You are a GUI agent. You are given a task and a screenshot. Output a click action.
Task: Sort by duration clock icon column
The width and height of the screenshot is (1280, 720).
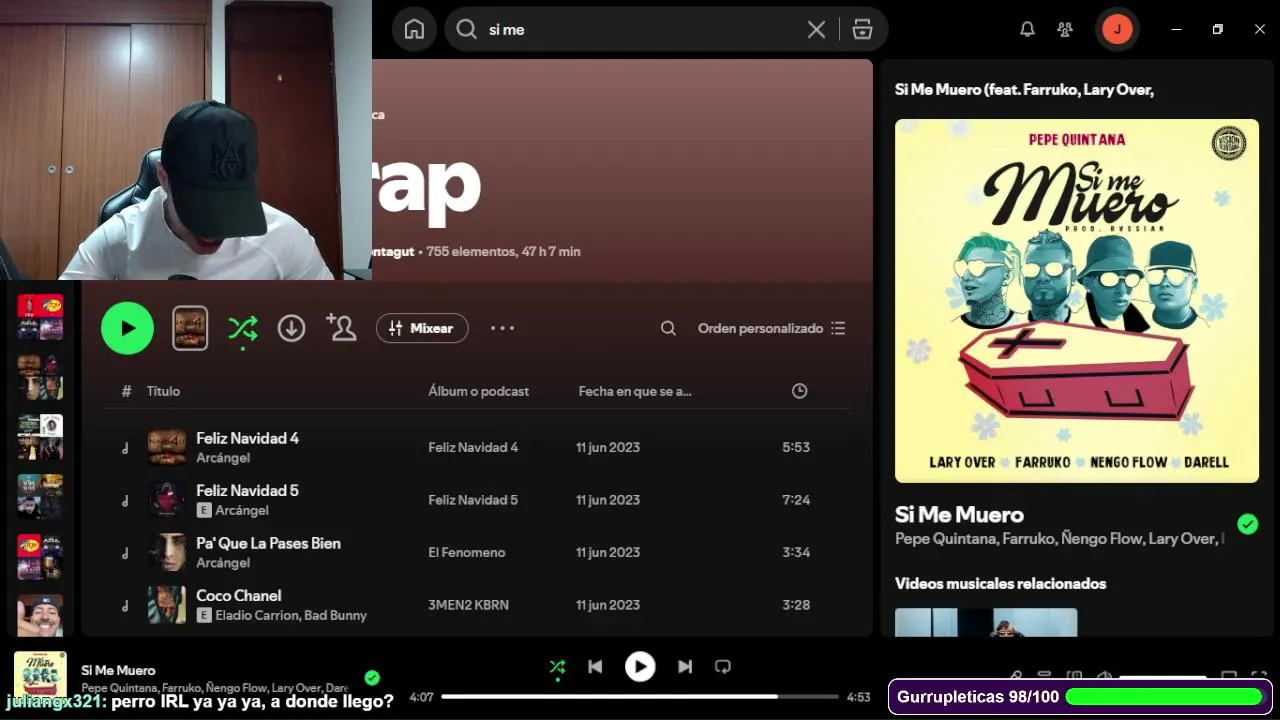799,391
